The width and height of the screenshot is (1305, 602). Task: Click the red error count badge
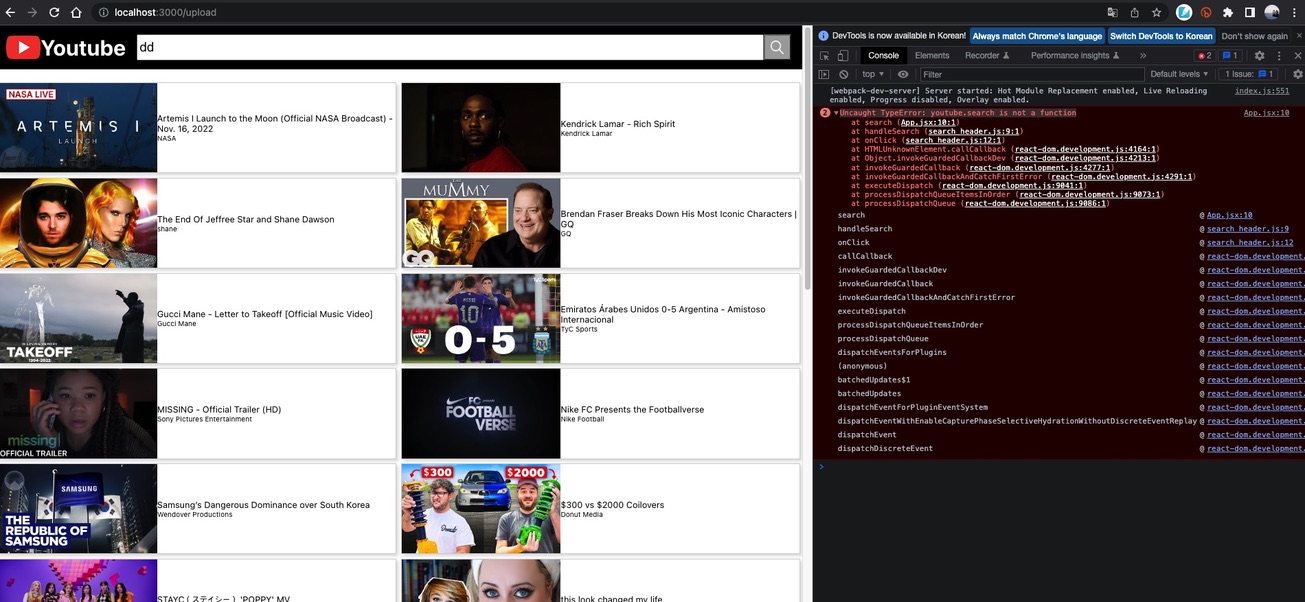(1205, 56)
